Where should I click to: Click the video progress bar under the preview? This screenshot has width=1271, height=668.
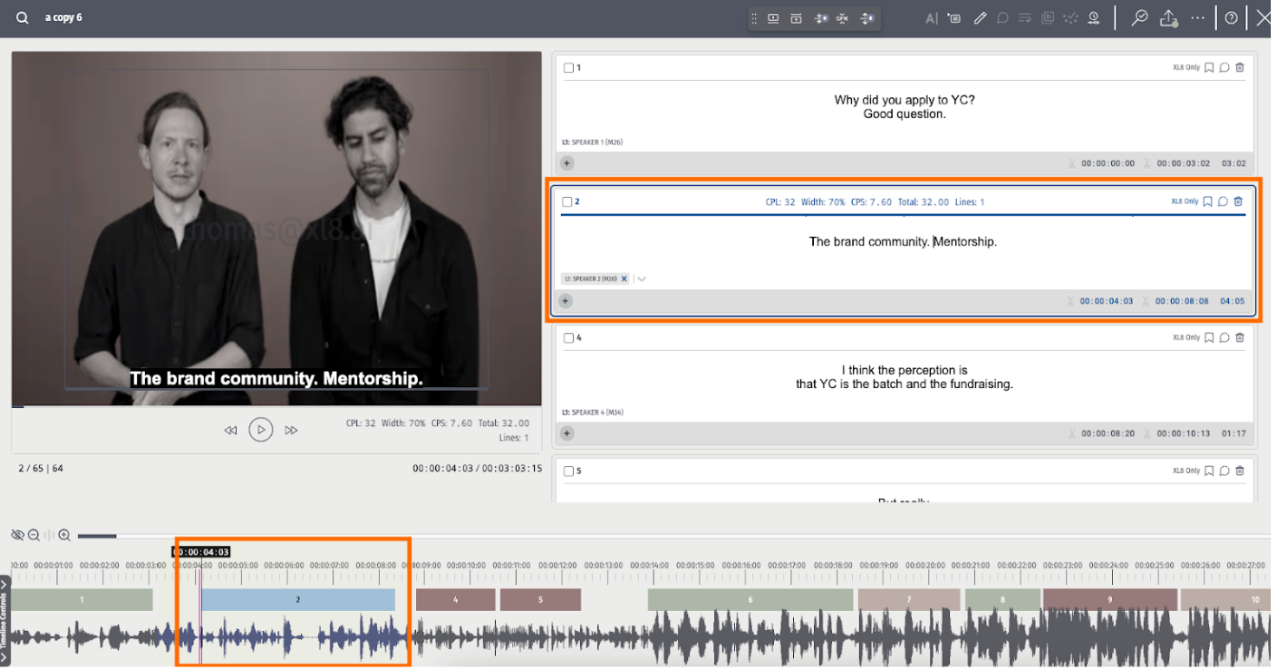point(276,407)
